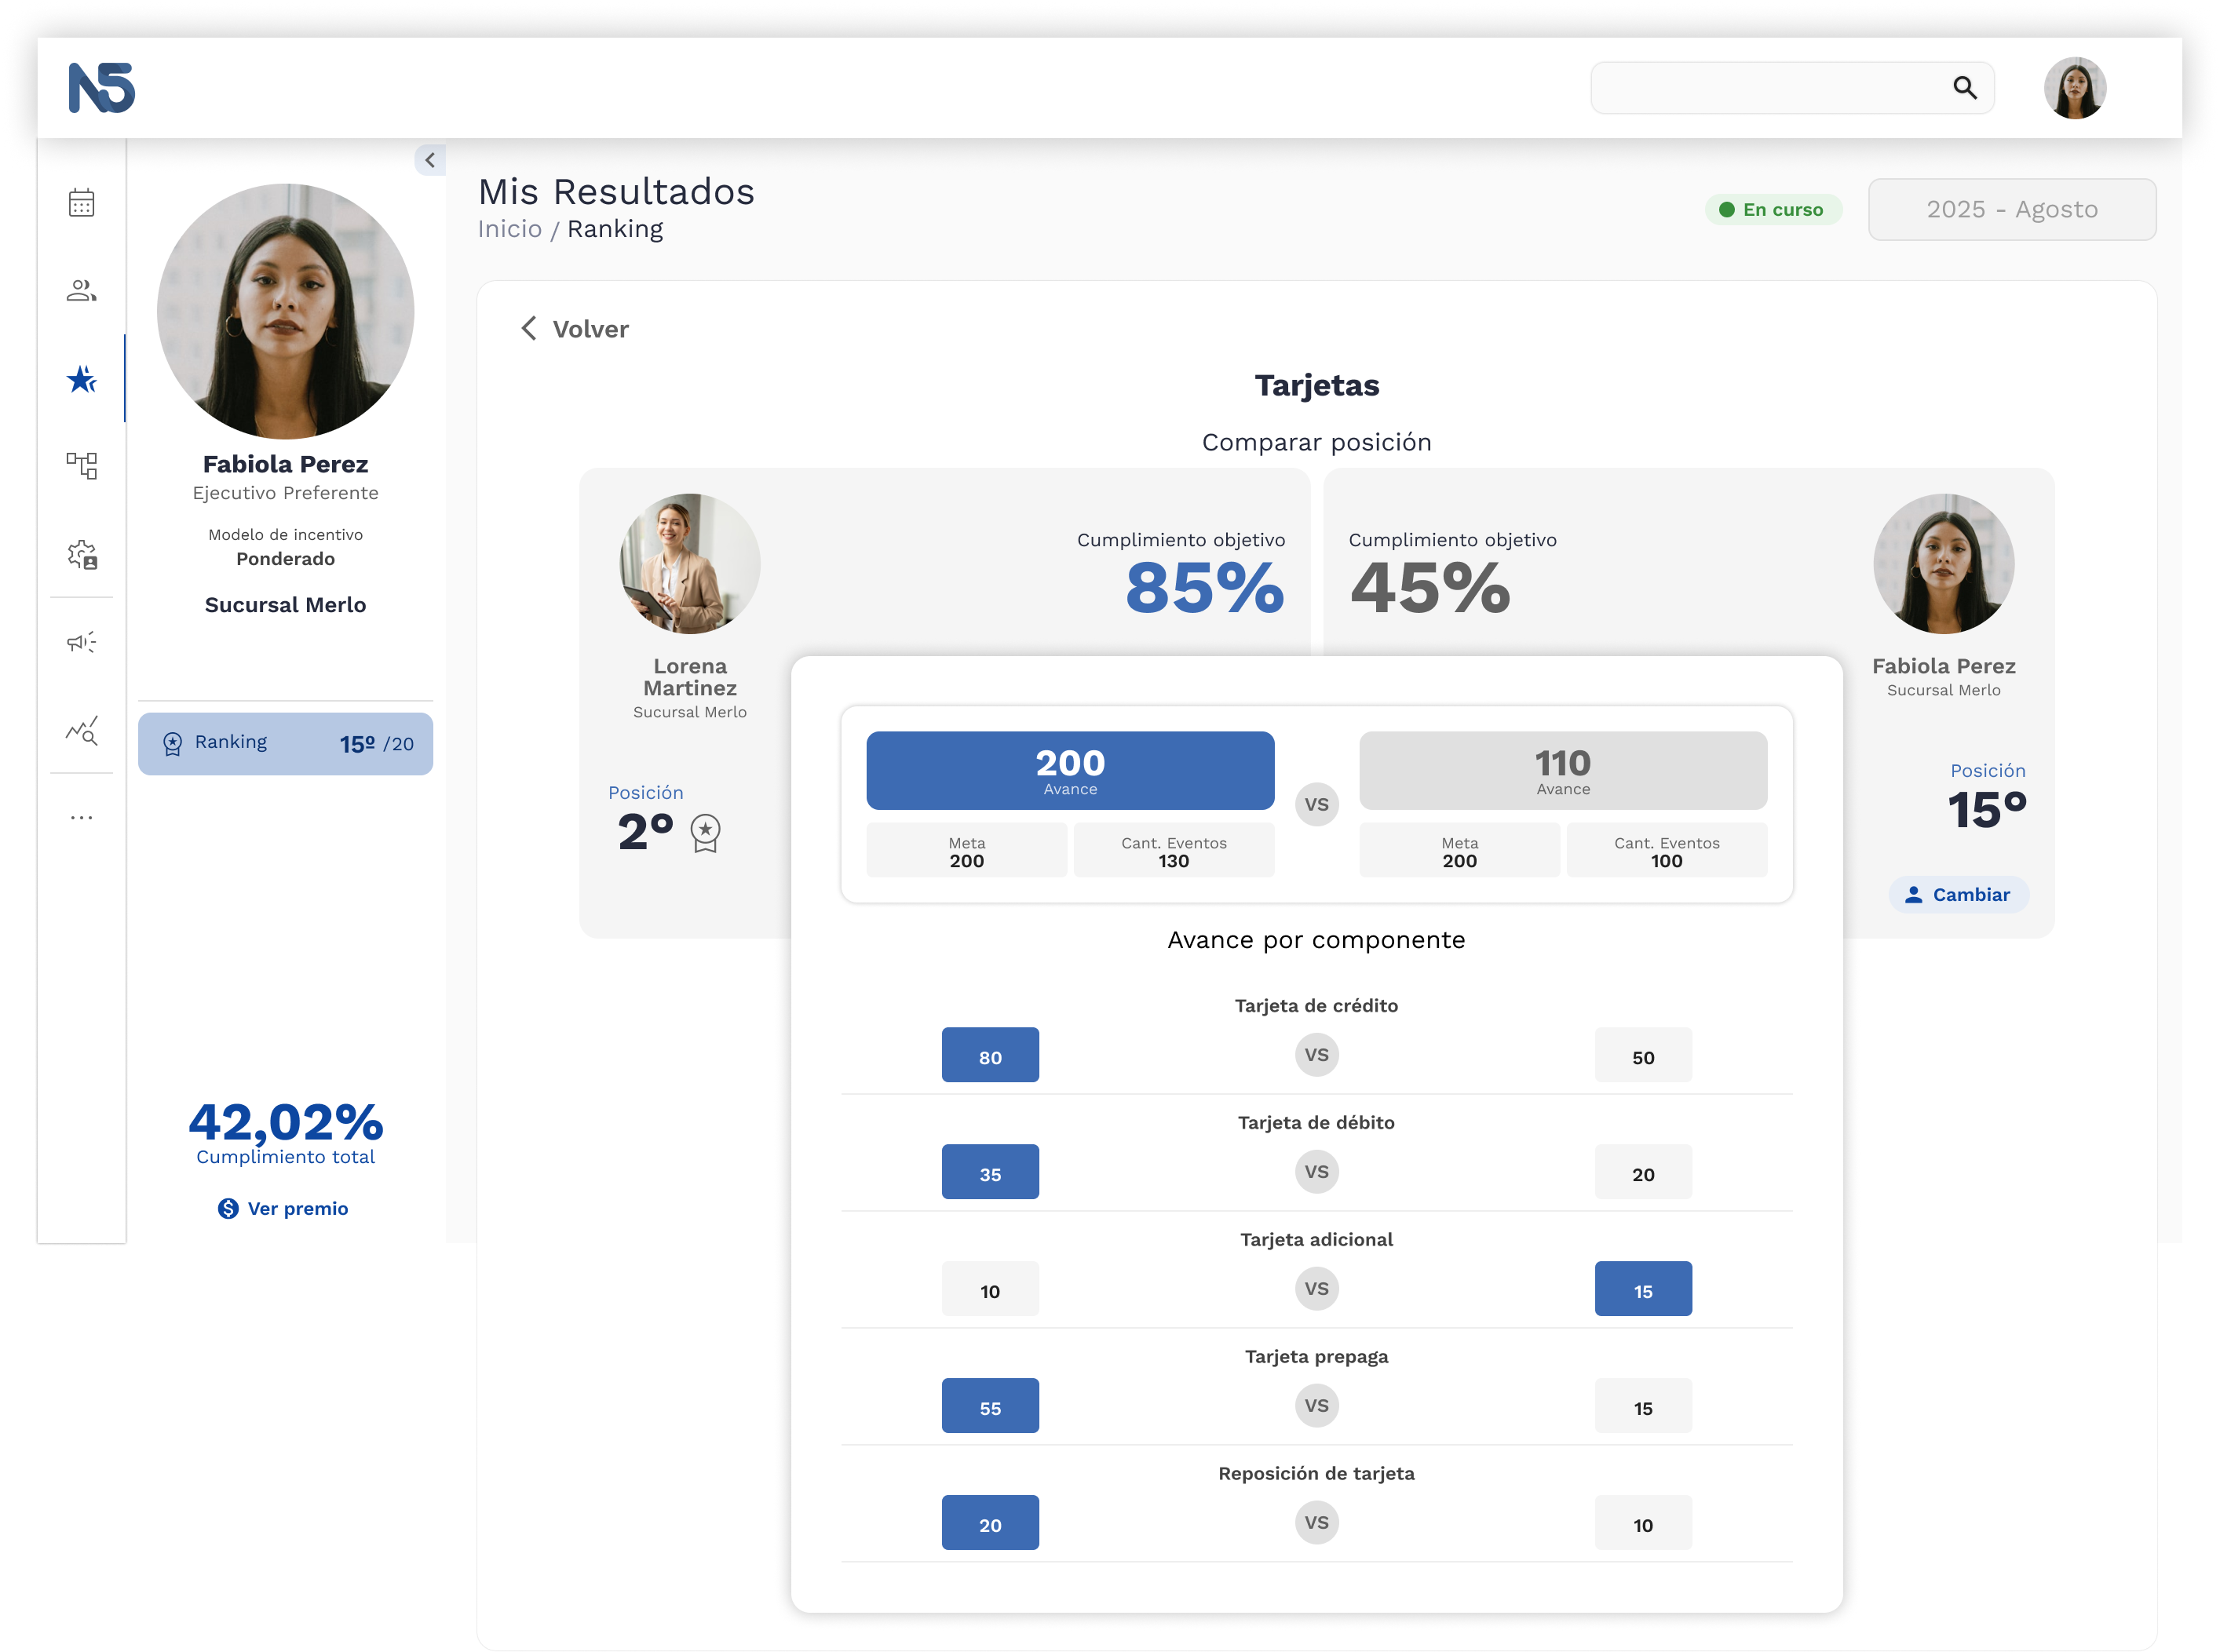Screen dimensions: 2220x1652
Task: Click the Cambiar button
Action: coord(1958,894)
